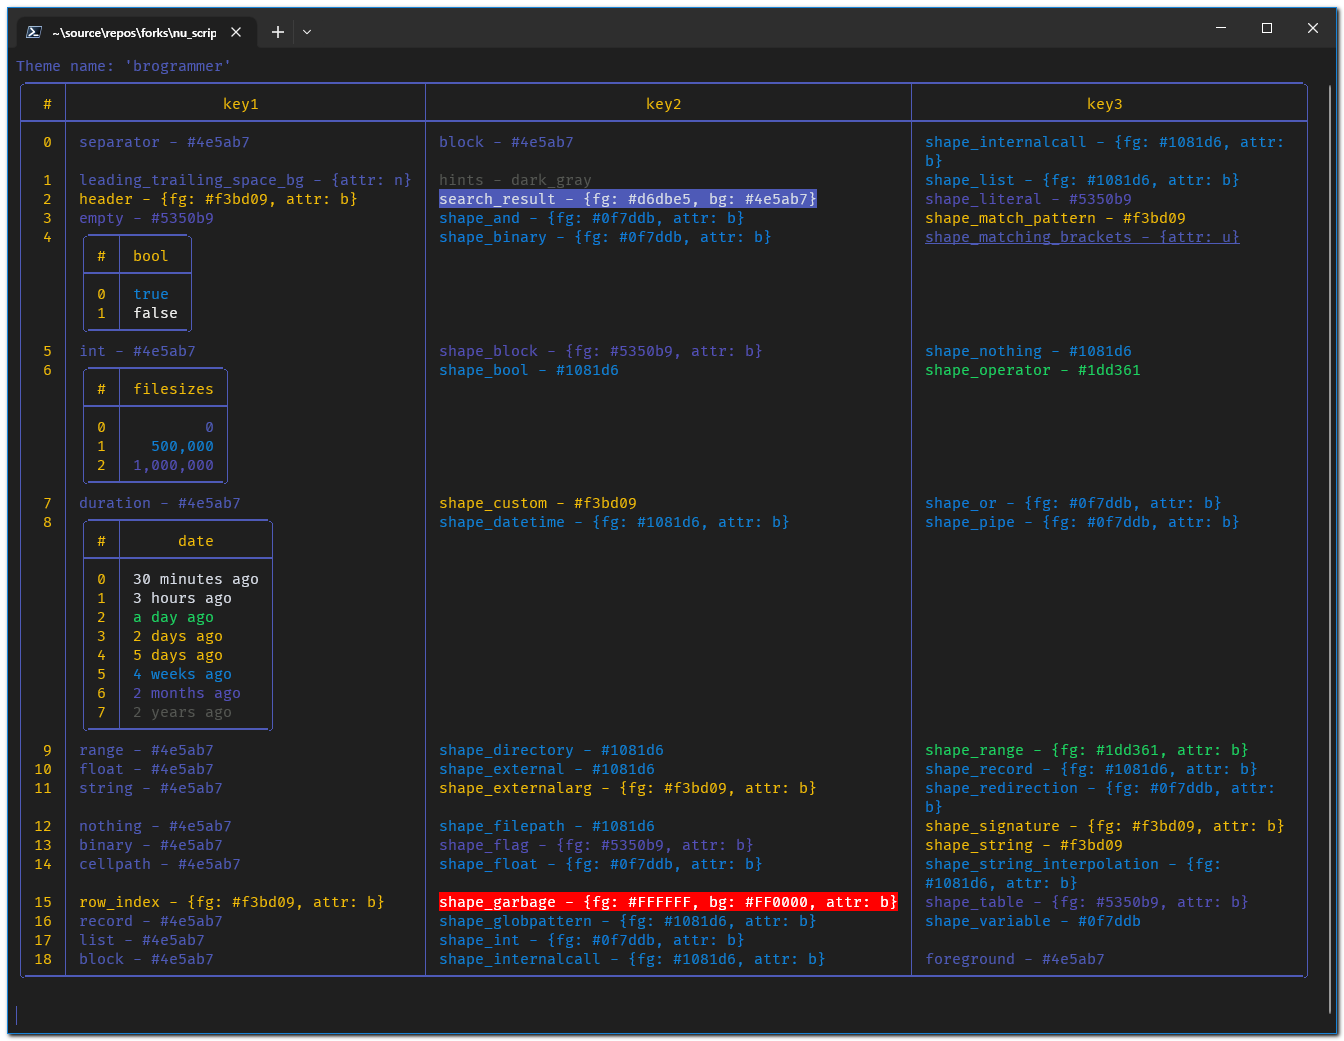Minimize the terminal window
The image size is (1344, 1041).
tap(1221, 28)
